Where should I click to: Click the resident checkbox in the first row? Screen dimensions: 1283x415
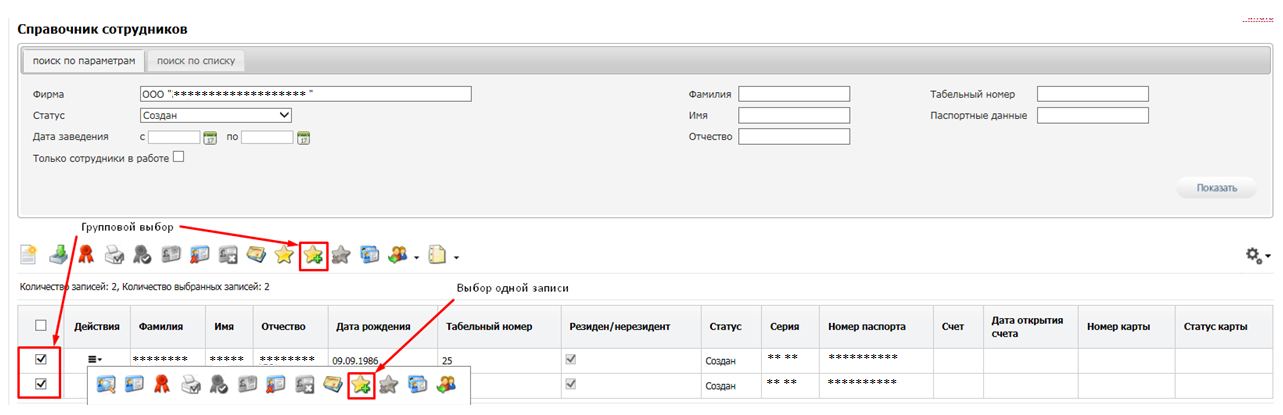click(x=572, y=359)
